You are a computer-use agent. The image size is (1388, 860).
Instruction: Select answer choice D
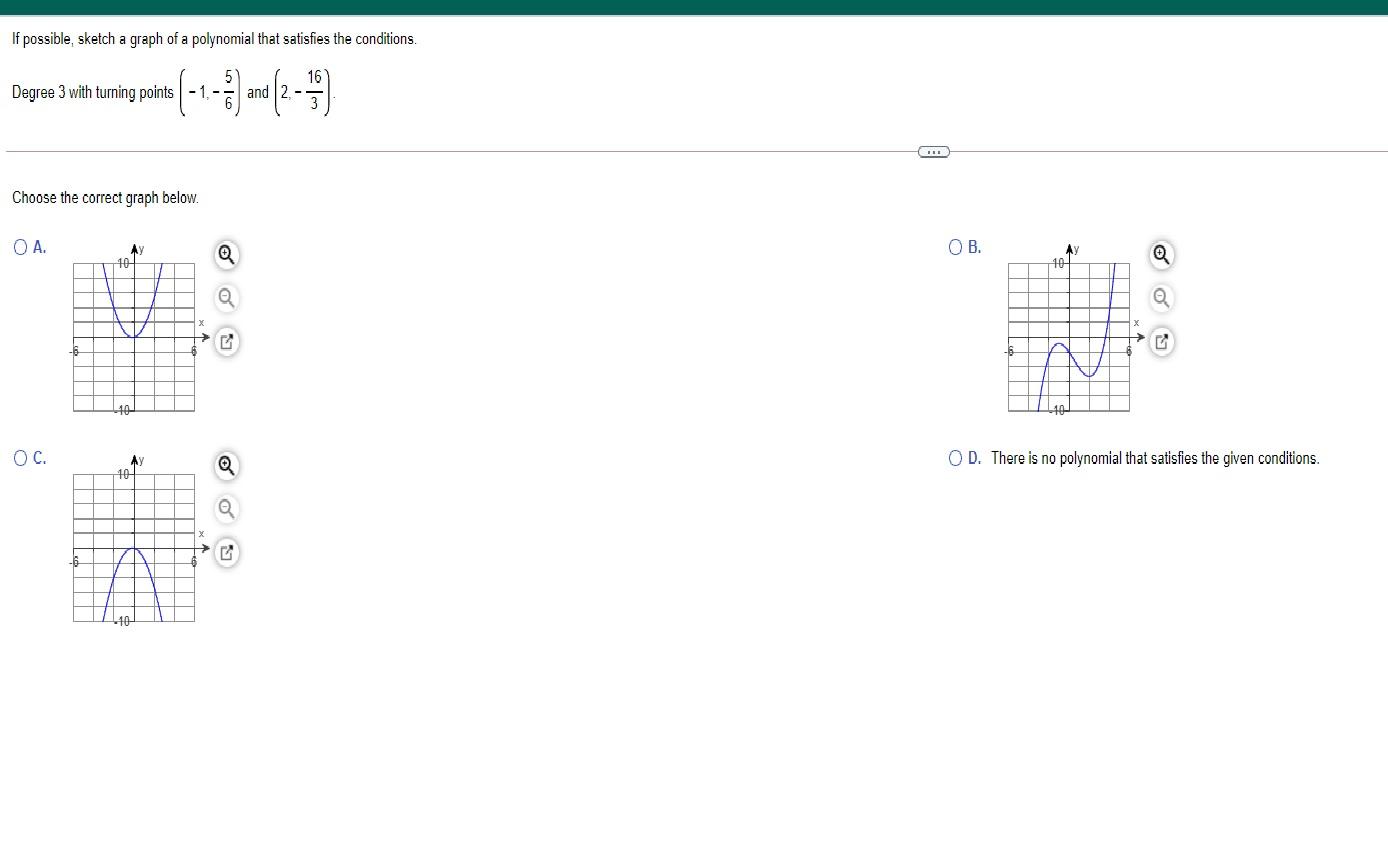coord(954,458)
